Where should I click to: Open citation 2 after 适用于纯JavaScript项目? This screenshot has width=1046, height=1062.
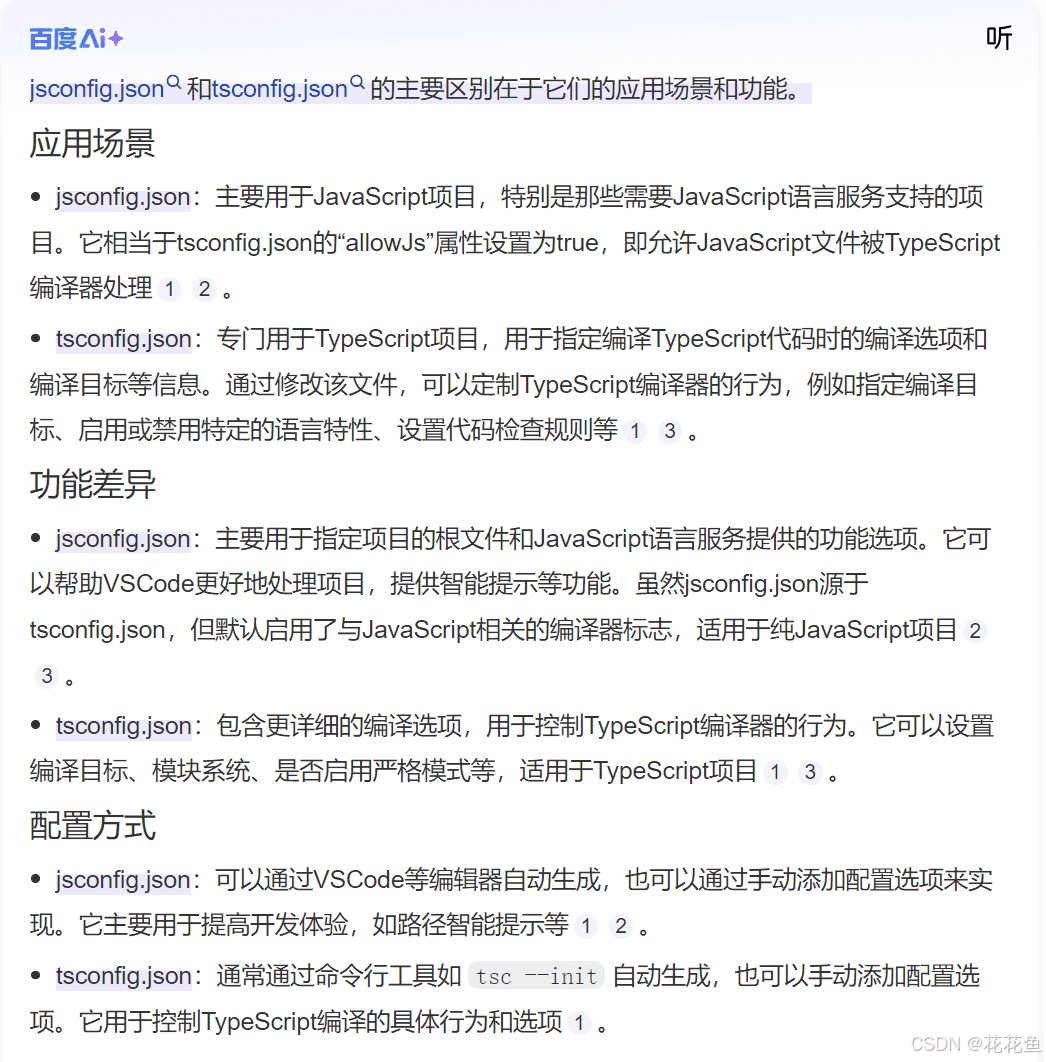pyautogui.click(x=975, y=631)
